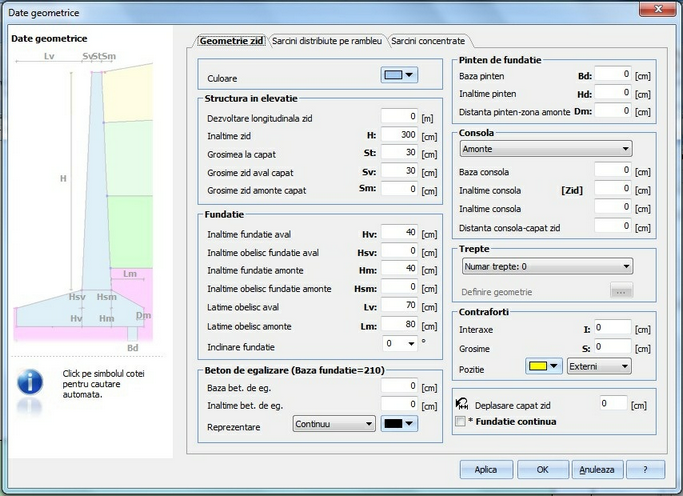Click the OK button
This screenshot has width=683, height=496.
click(543, 469)
